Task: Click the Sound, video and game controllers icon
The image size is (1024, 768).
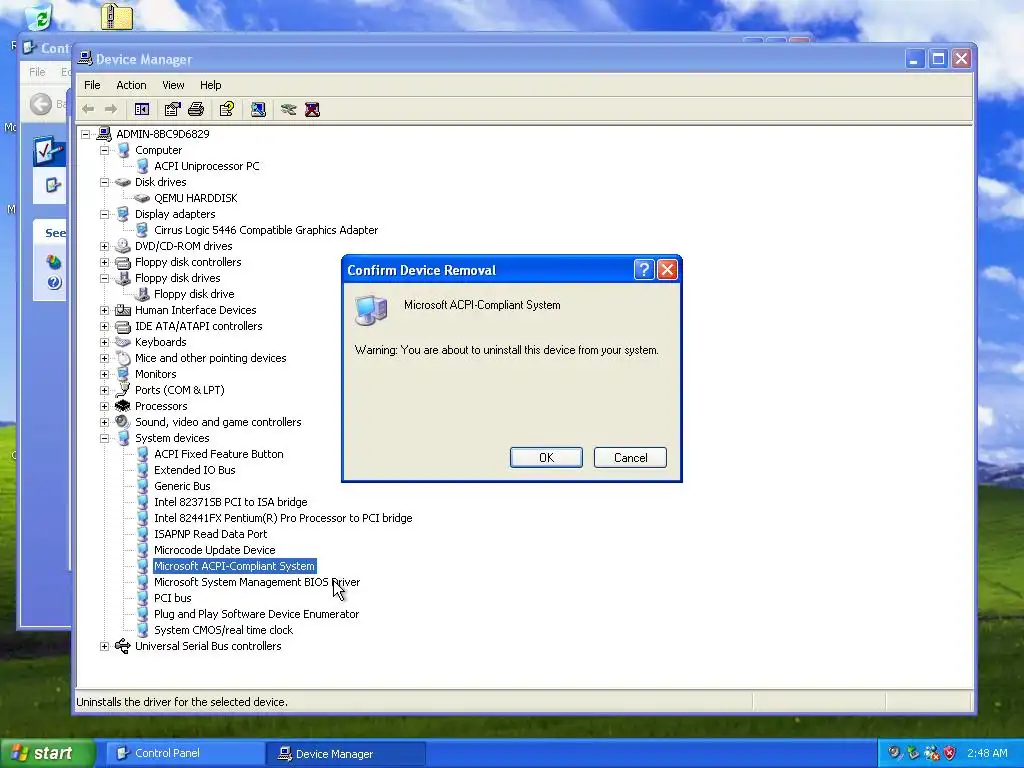Action: point(123,422)
